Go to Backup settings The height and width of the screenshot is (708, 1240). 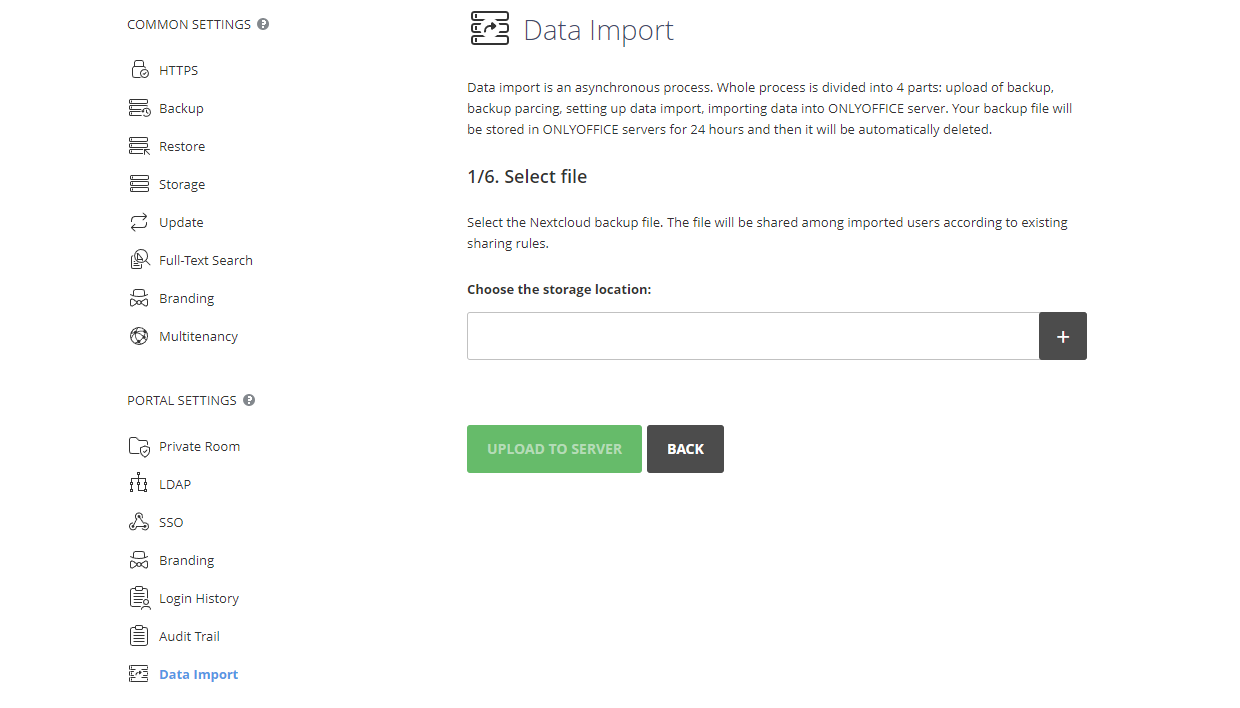[x=181, y=108]
